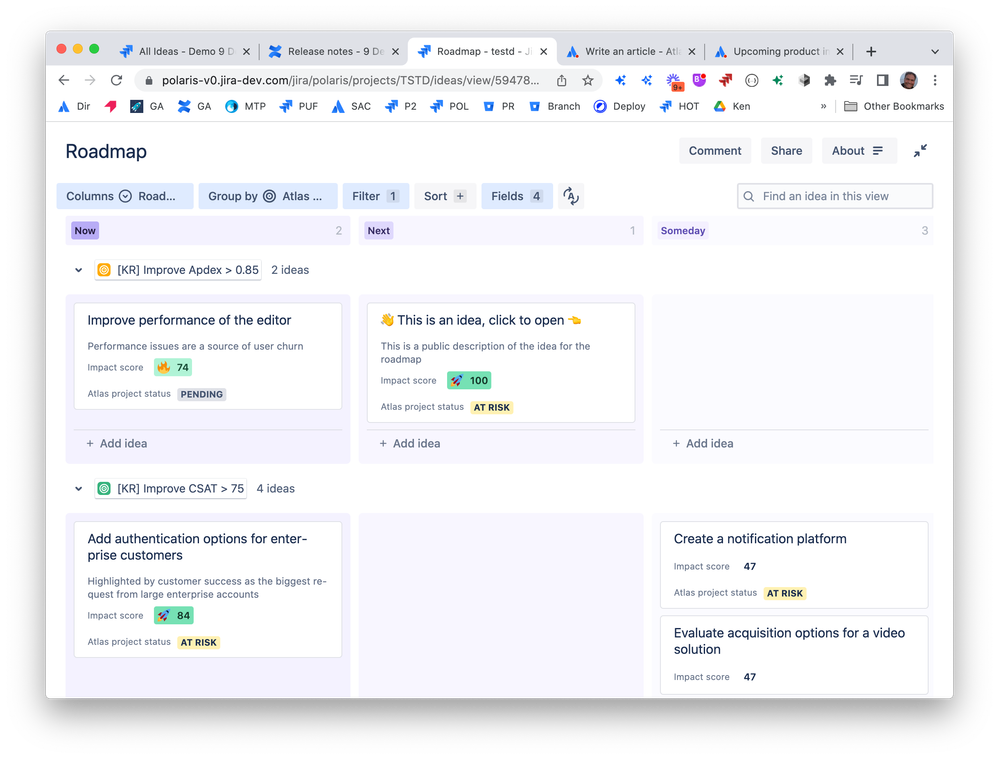Click the browser back arrow
Screen dimensions: 999x759
pos(64,80)
